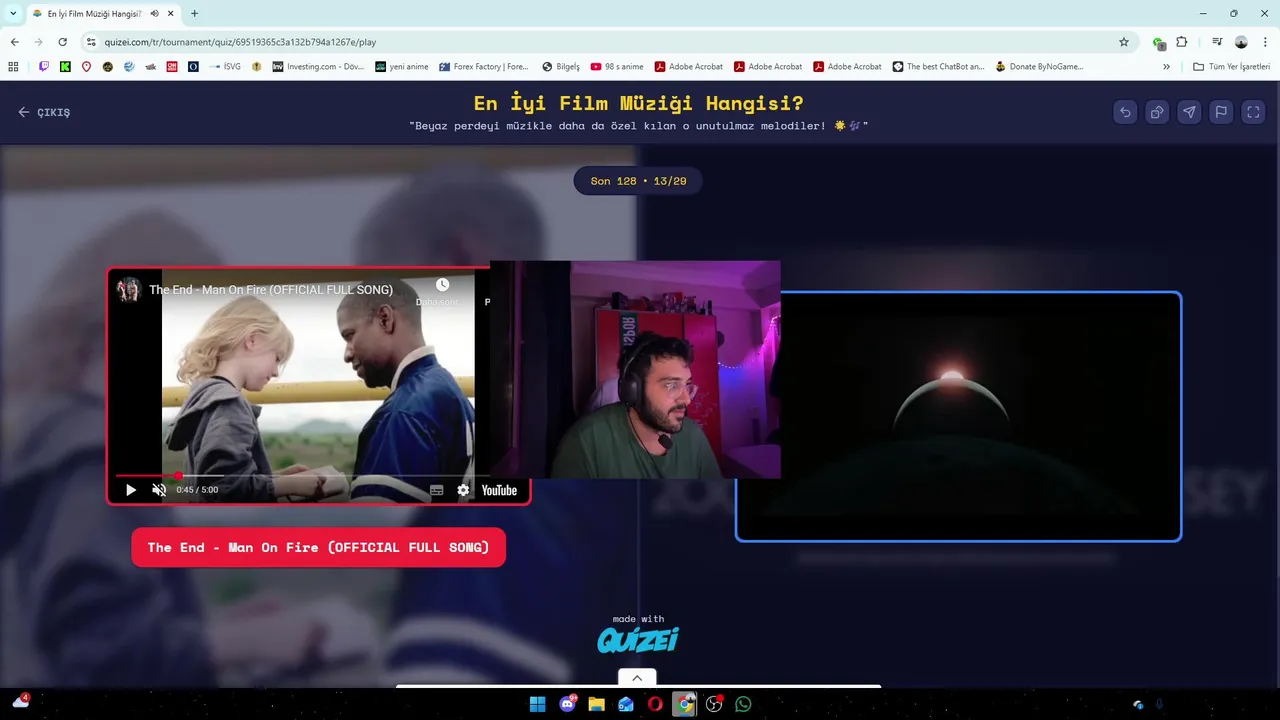Open the Bilgelş bookmark
Viewport: 1280px width, 720px height.
(561, 67)
